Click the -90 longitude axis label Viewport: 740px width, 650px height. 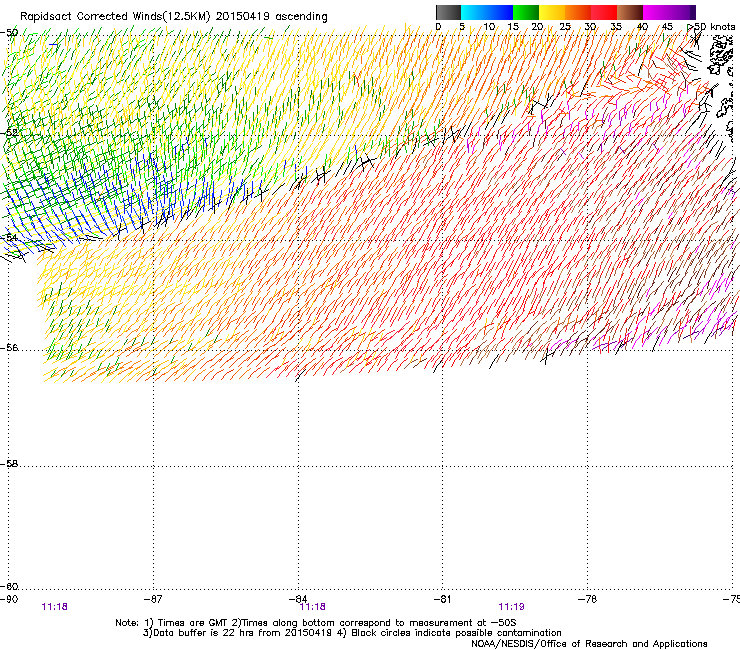click(8, 599)
